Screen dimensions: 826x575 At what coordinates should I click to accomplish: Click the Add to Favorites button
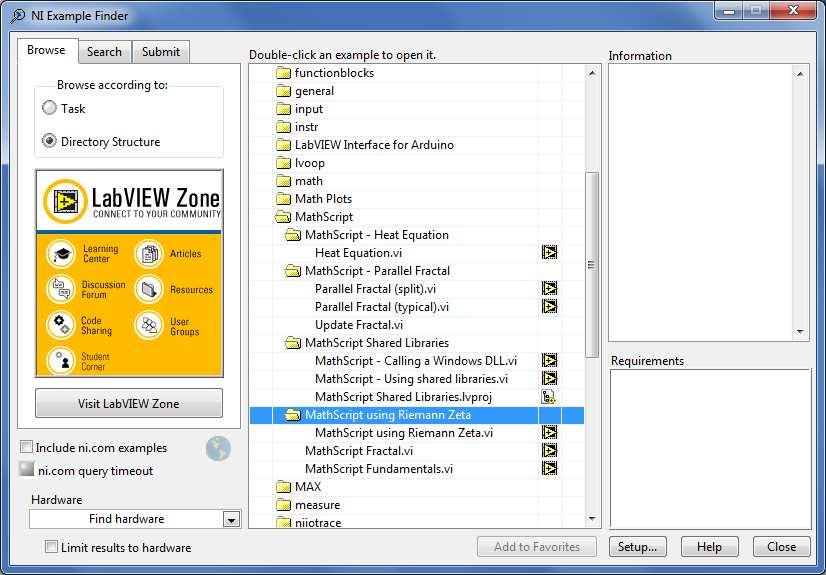pyautogui.click(x=537, y=547)
